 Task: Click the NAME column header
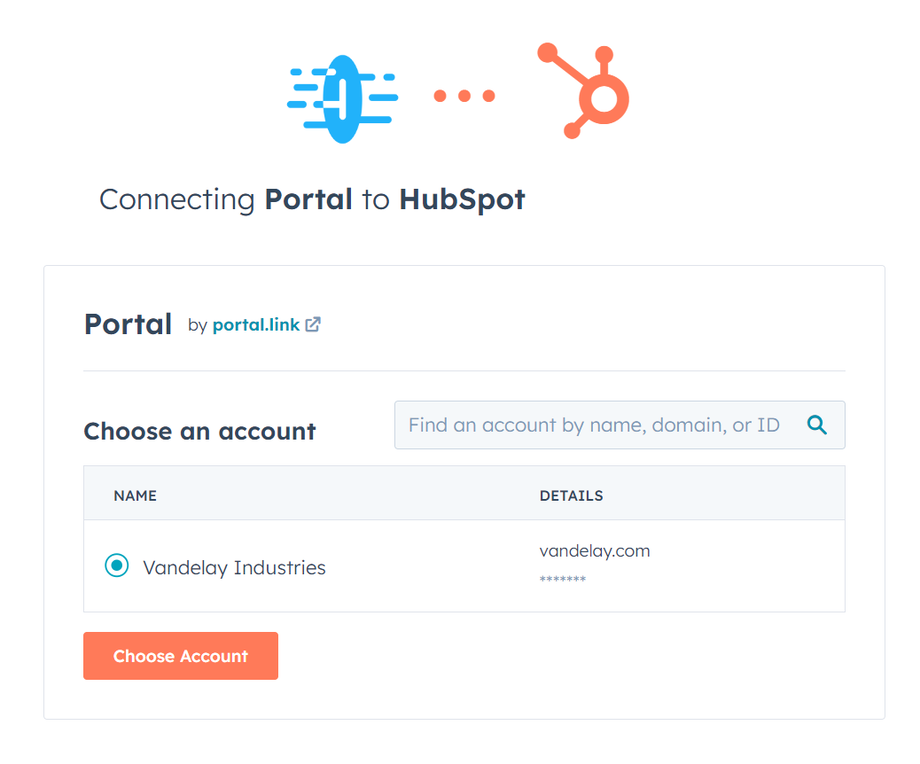[x=135, y=495]
